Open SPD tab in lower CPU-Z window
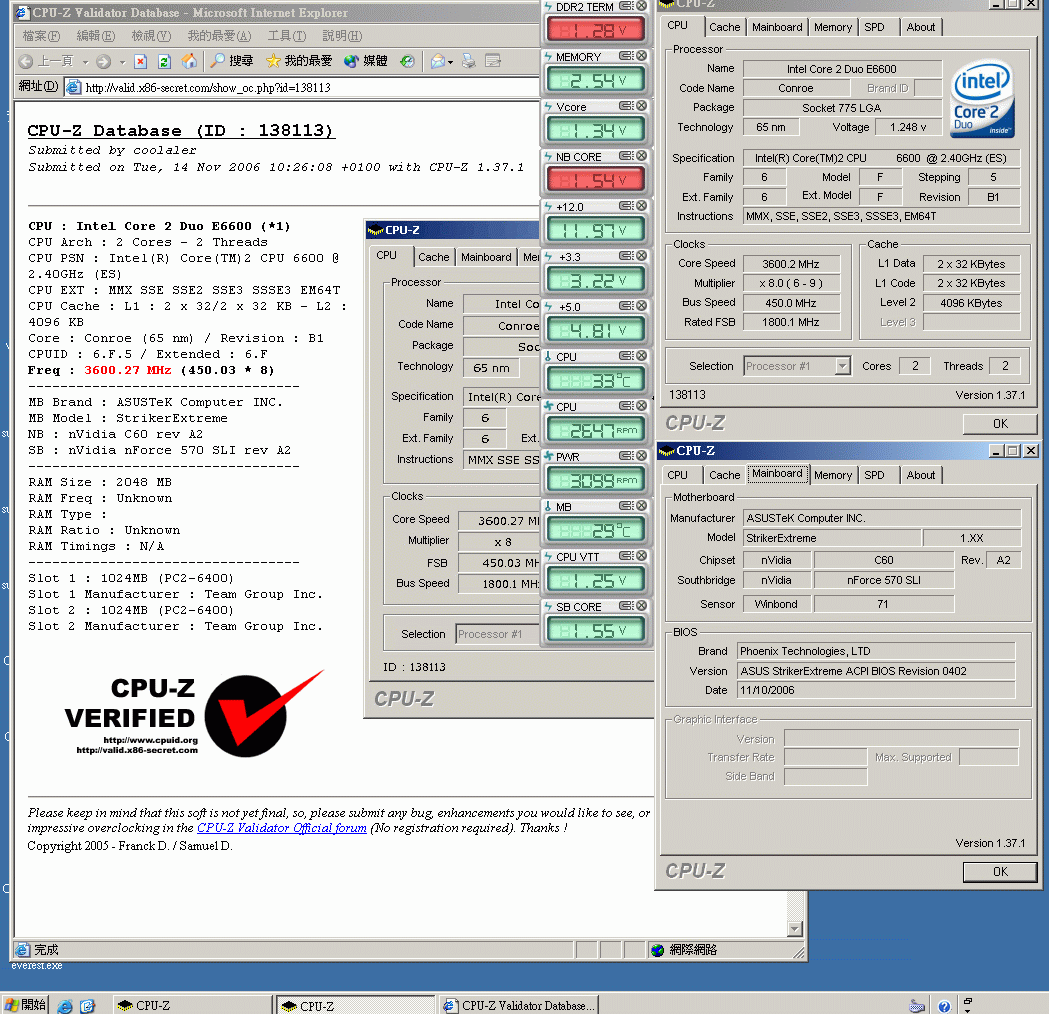Screen dimensions: 1049x1014 pos(874,475)
